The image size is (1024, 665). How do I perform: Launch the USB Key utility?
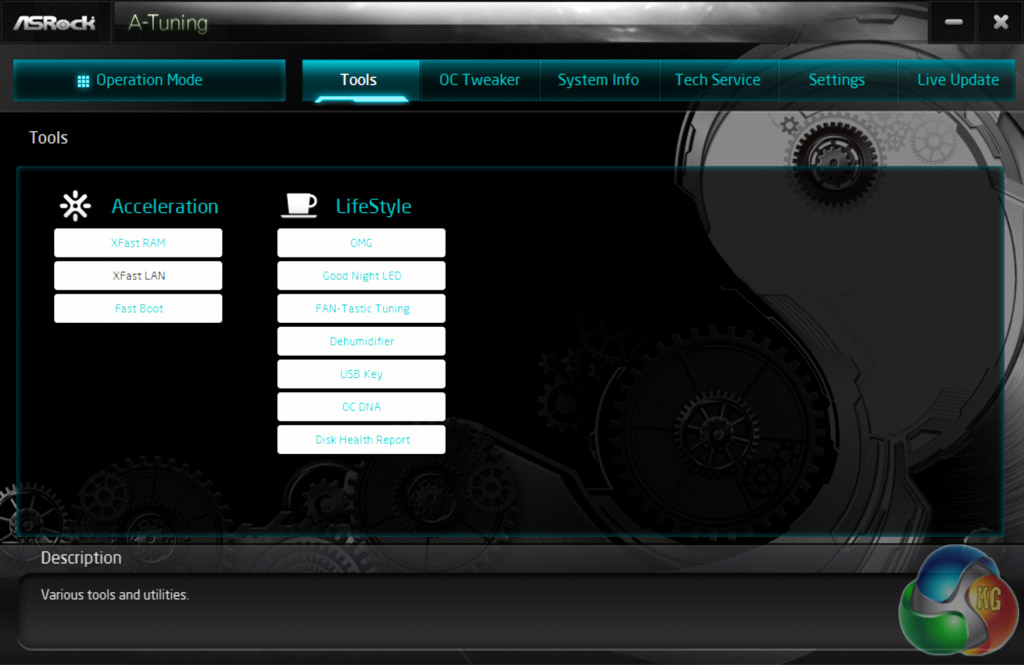pyautogui.click(x=361, y=374)
